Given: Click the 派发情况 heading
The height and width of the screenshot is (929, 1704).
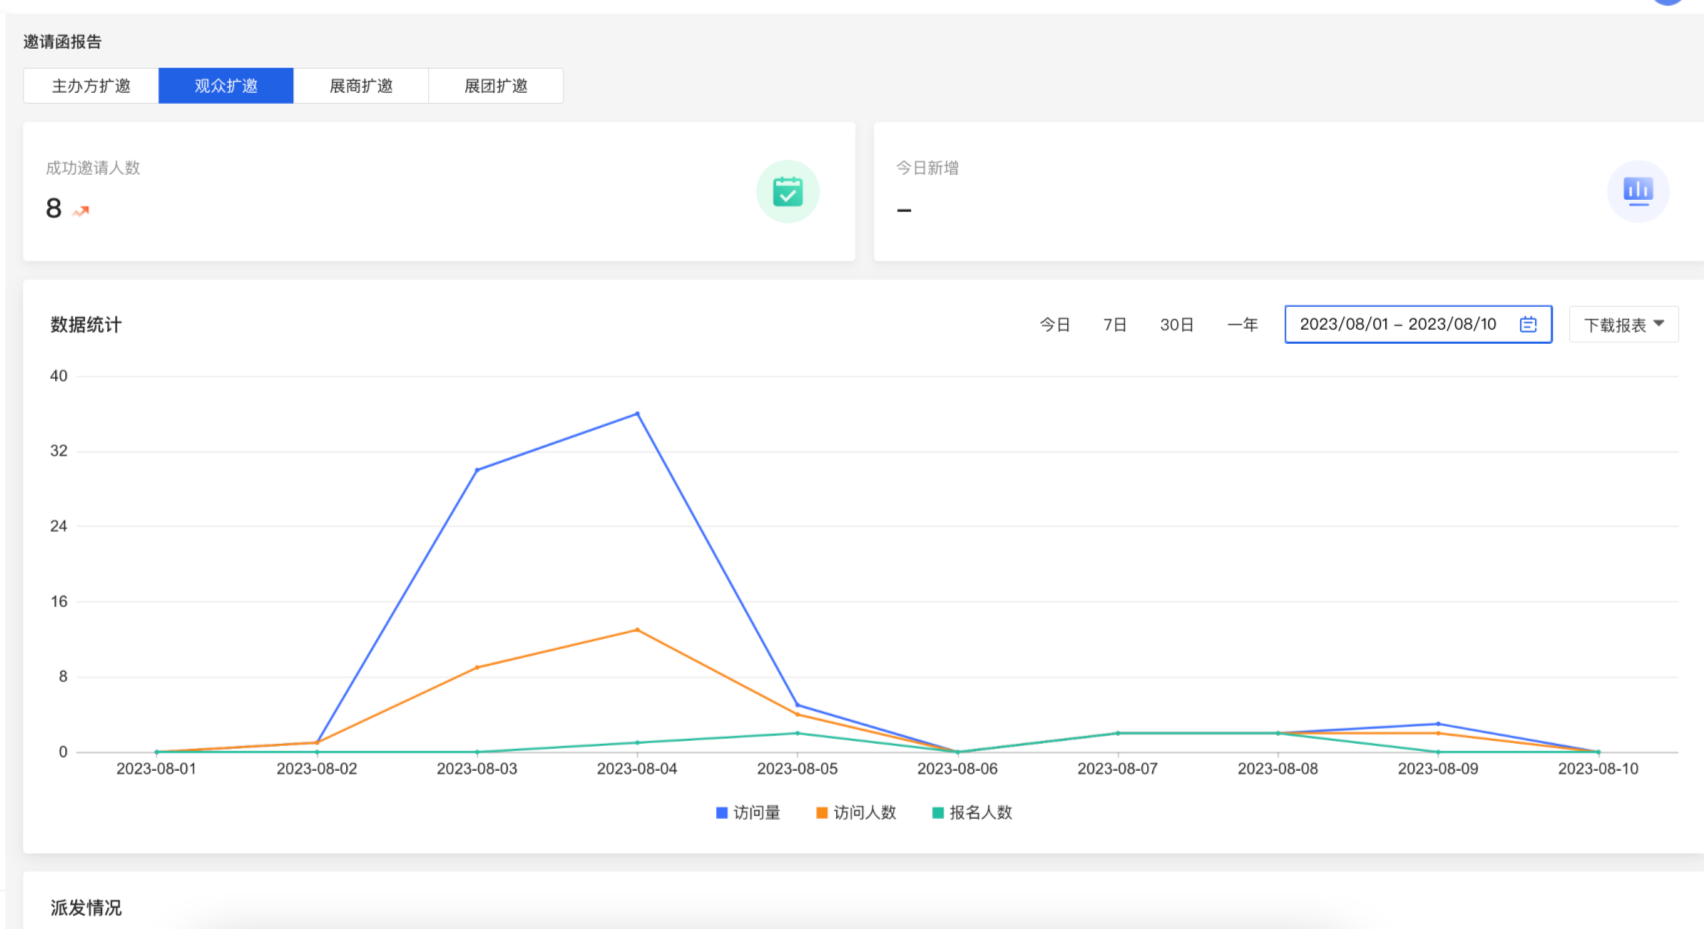Looking at the screenshot, I should click(86, 908).
